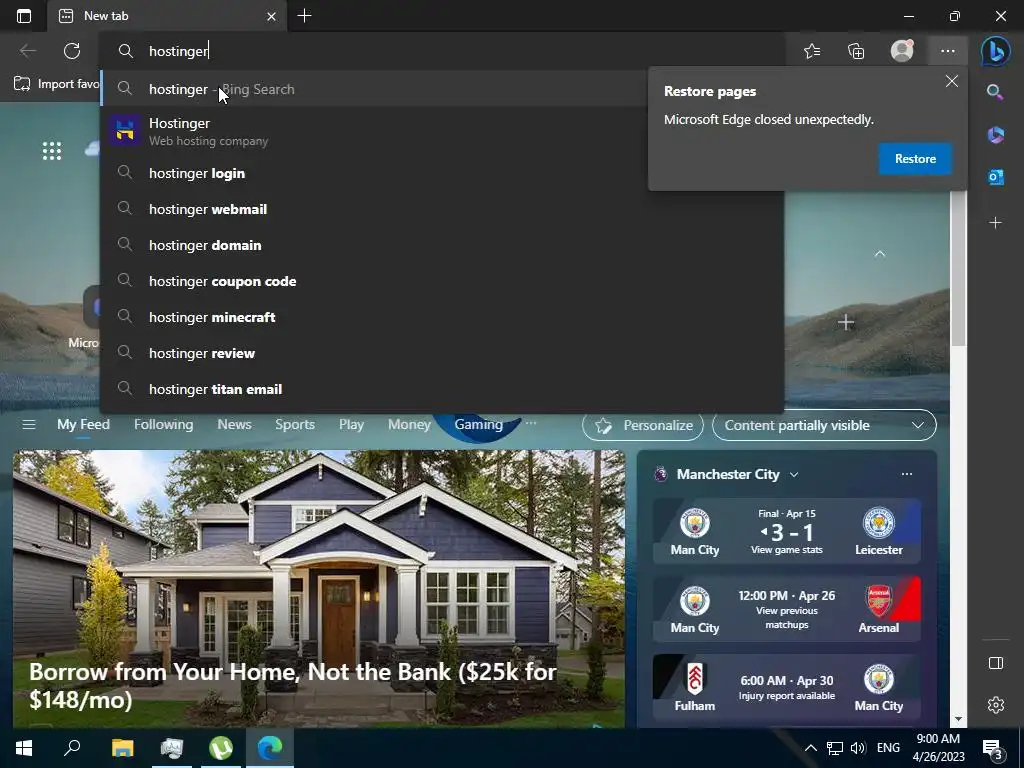Launch File Explorer from taskbar
Image resolution: width=1024 pixels, height=768 pixels.
122,748
